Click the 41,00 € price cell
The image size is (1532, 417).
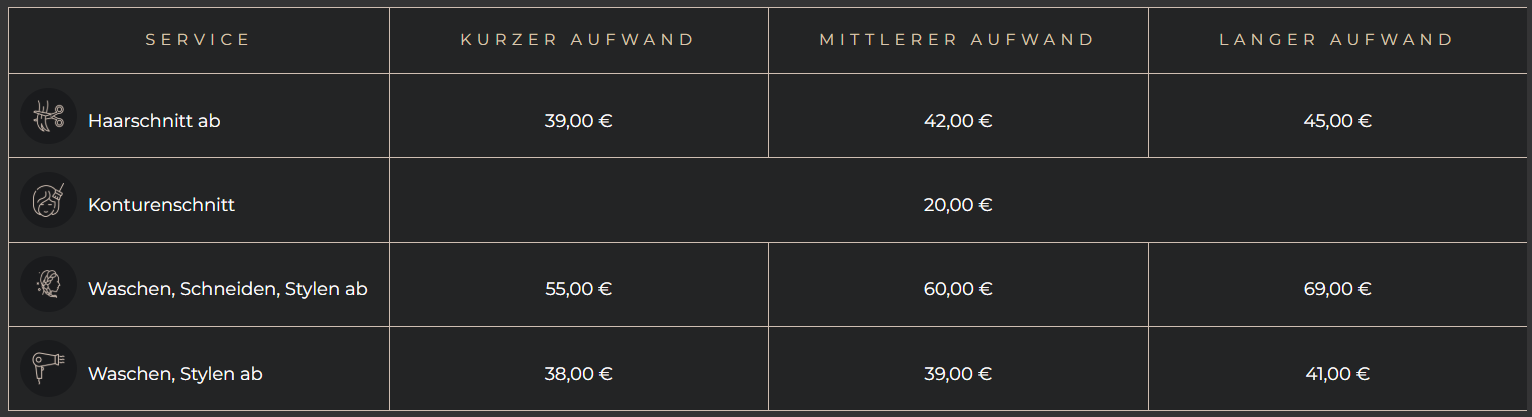click(1338, 374)
